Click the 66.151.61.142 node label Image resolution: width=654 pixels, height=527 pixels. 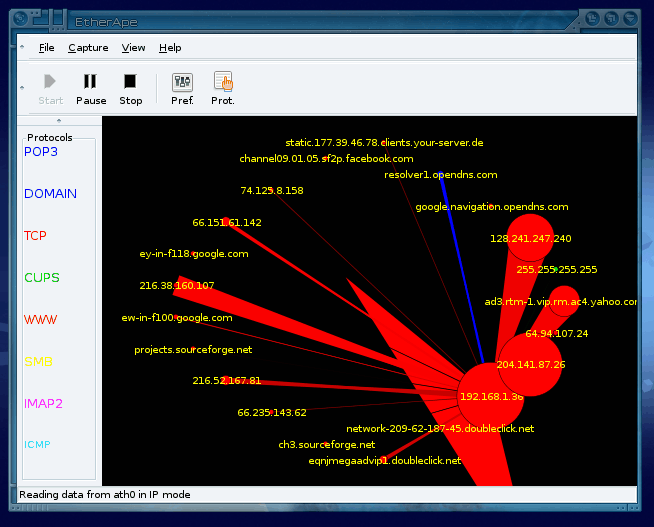click(x=227, y=223)
